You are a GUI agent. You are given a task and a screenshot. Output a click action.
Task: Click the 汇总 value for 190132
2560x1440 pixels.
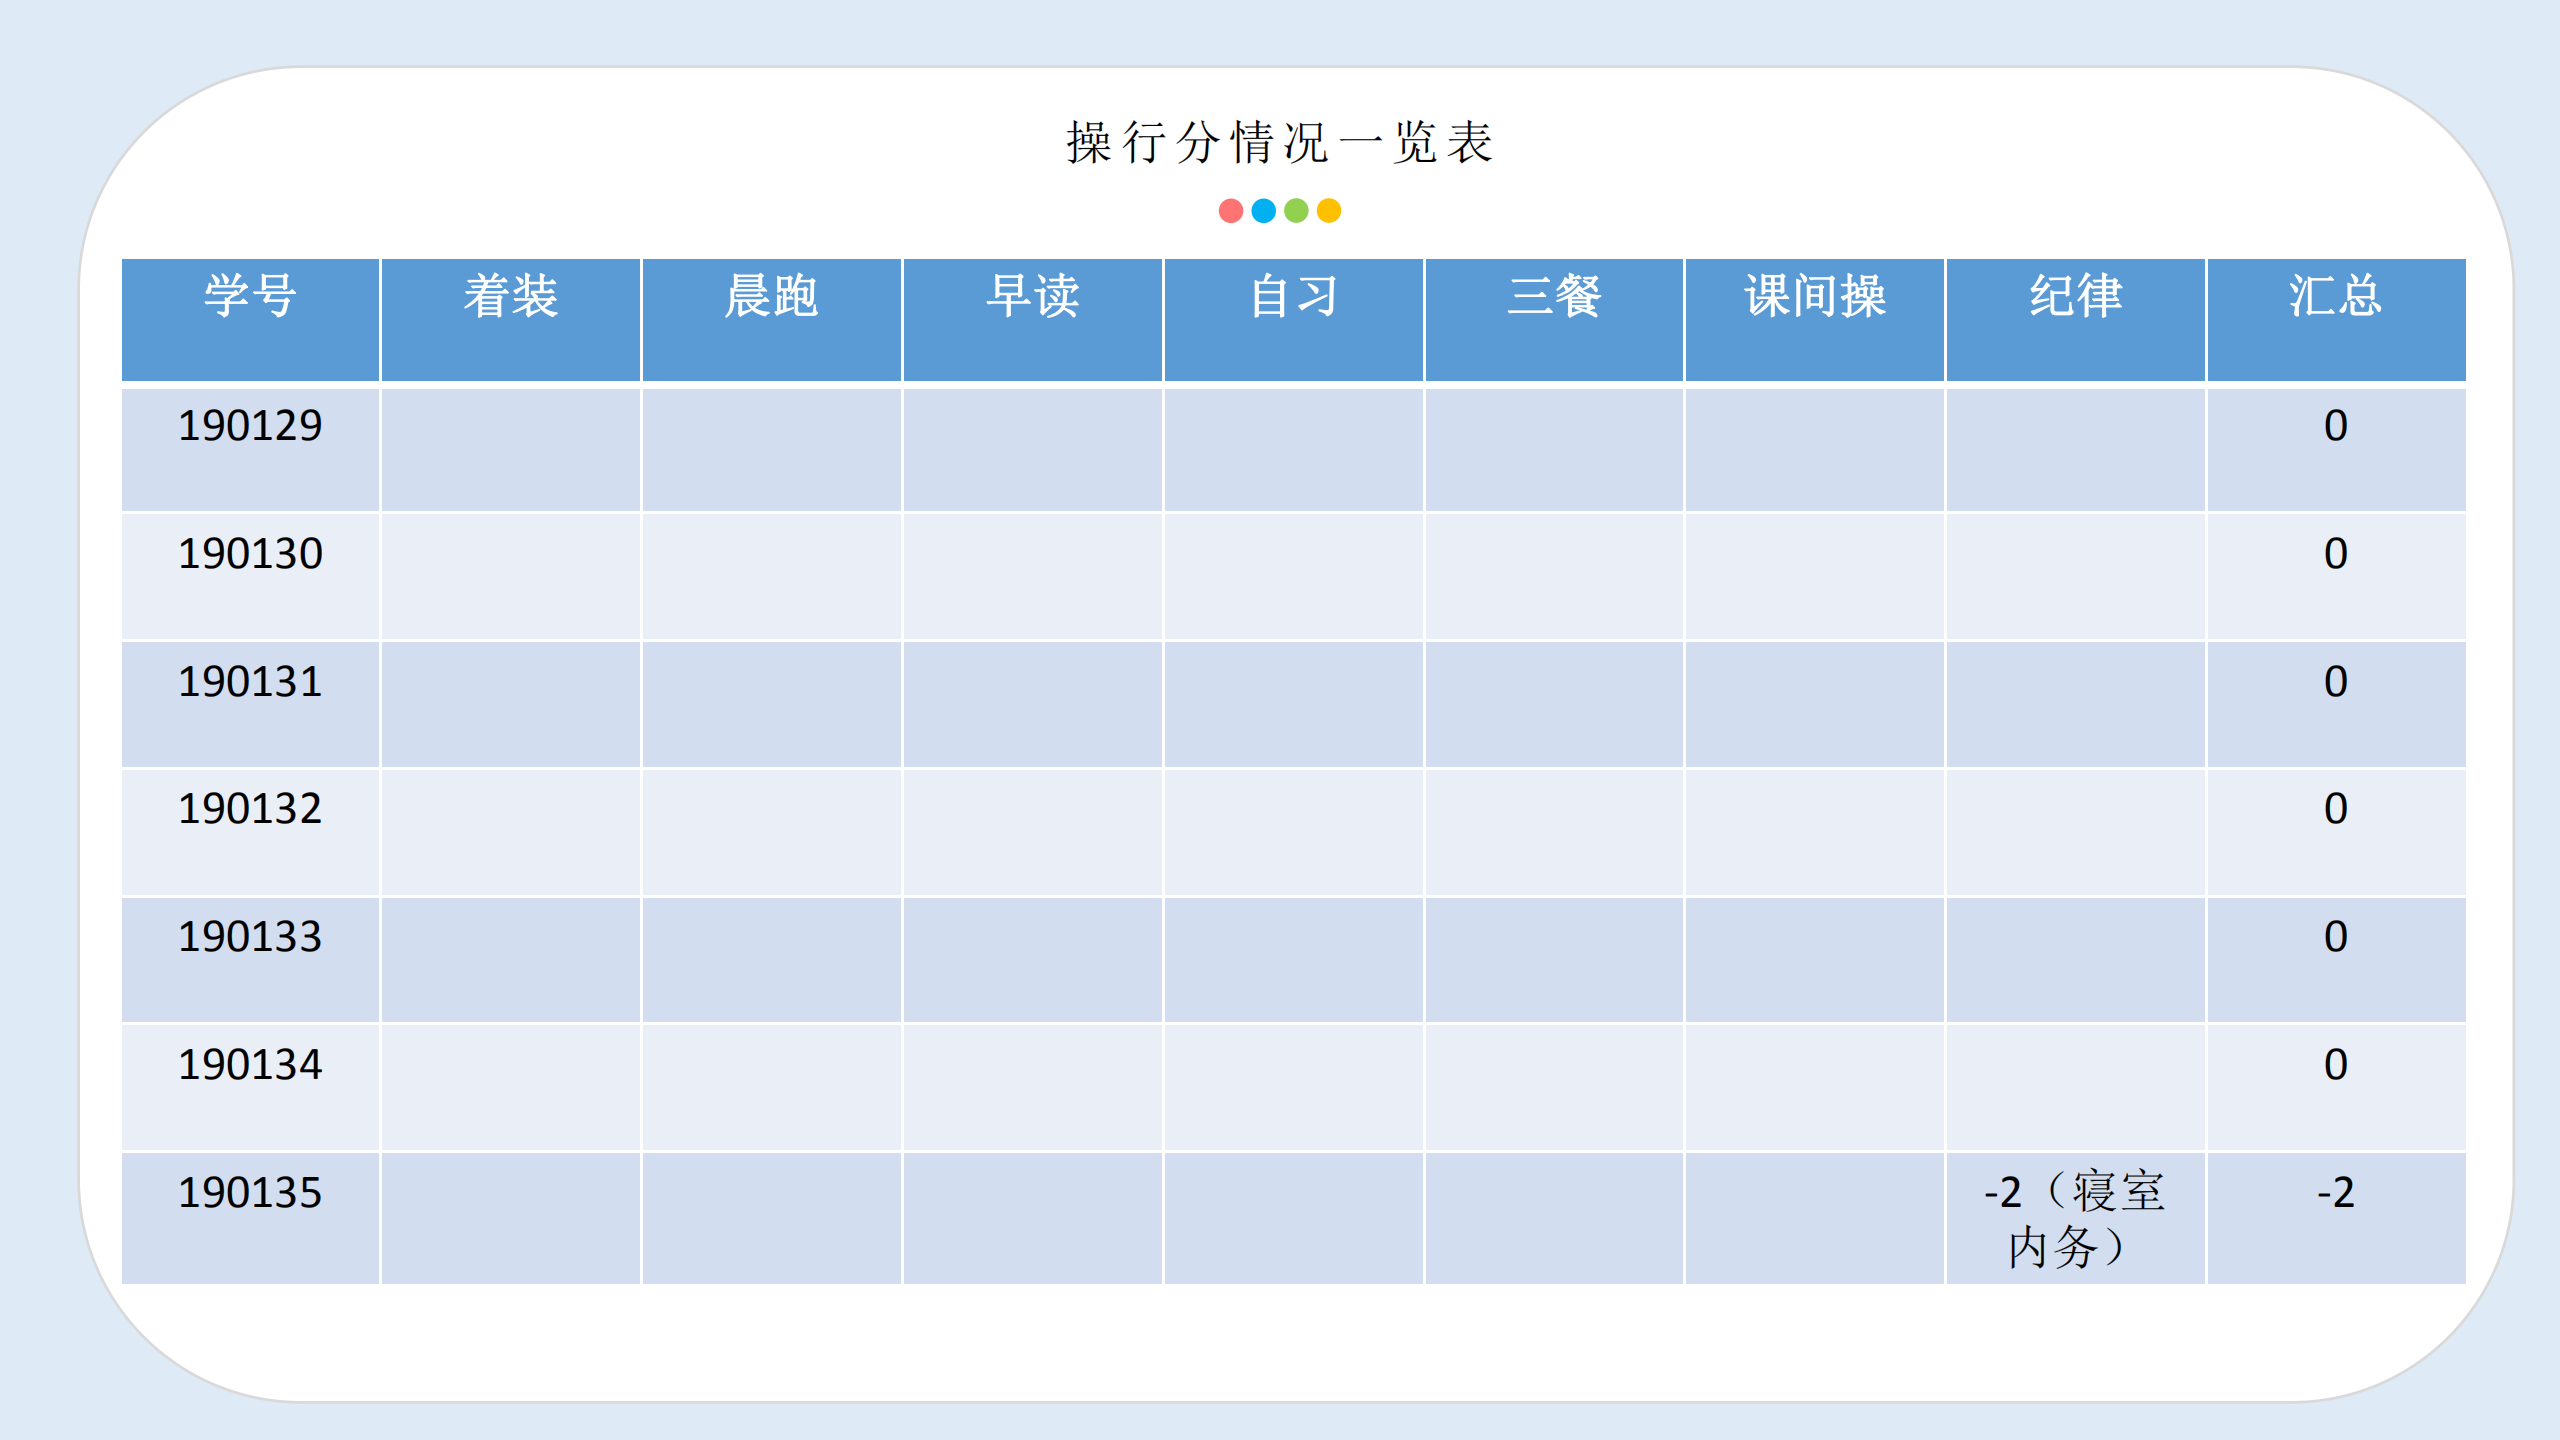pyautogui.click(x=2336, y=809)
